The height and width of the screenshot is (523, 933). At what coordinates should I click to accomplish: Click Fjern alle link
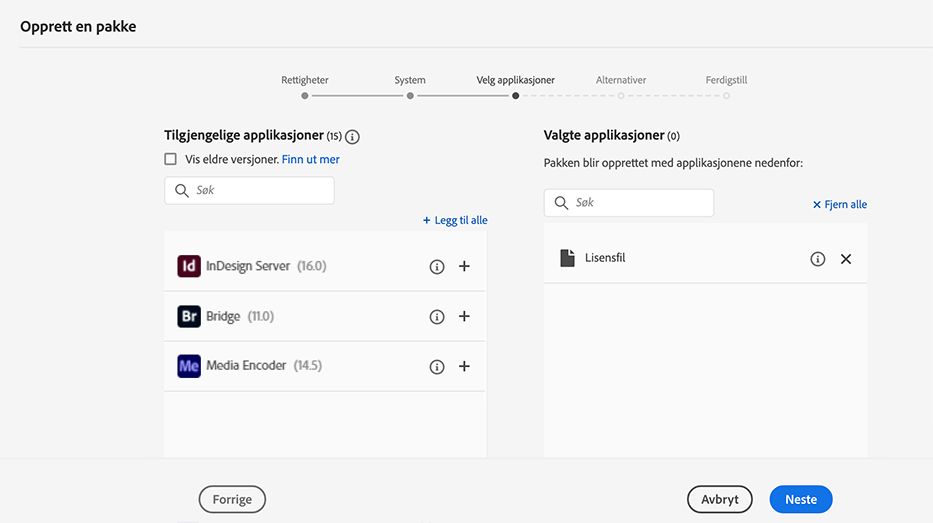pyautogui.click(x=840, y=204)
